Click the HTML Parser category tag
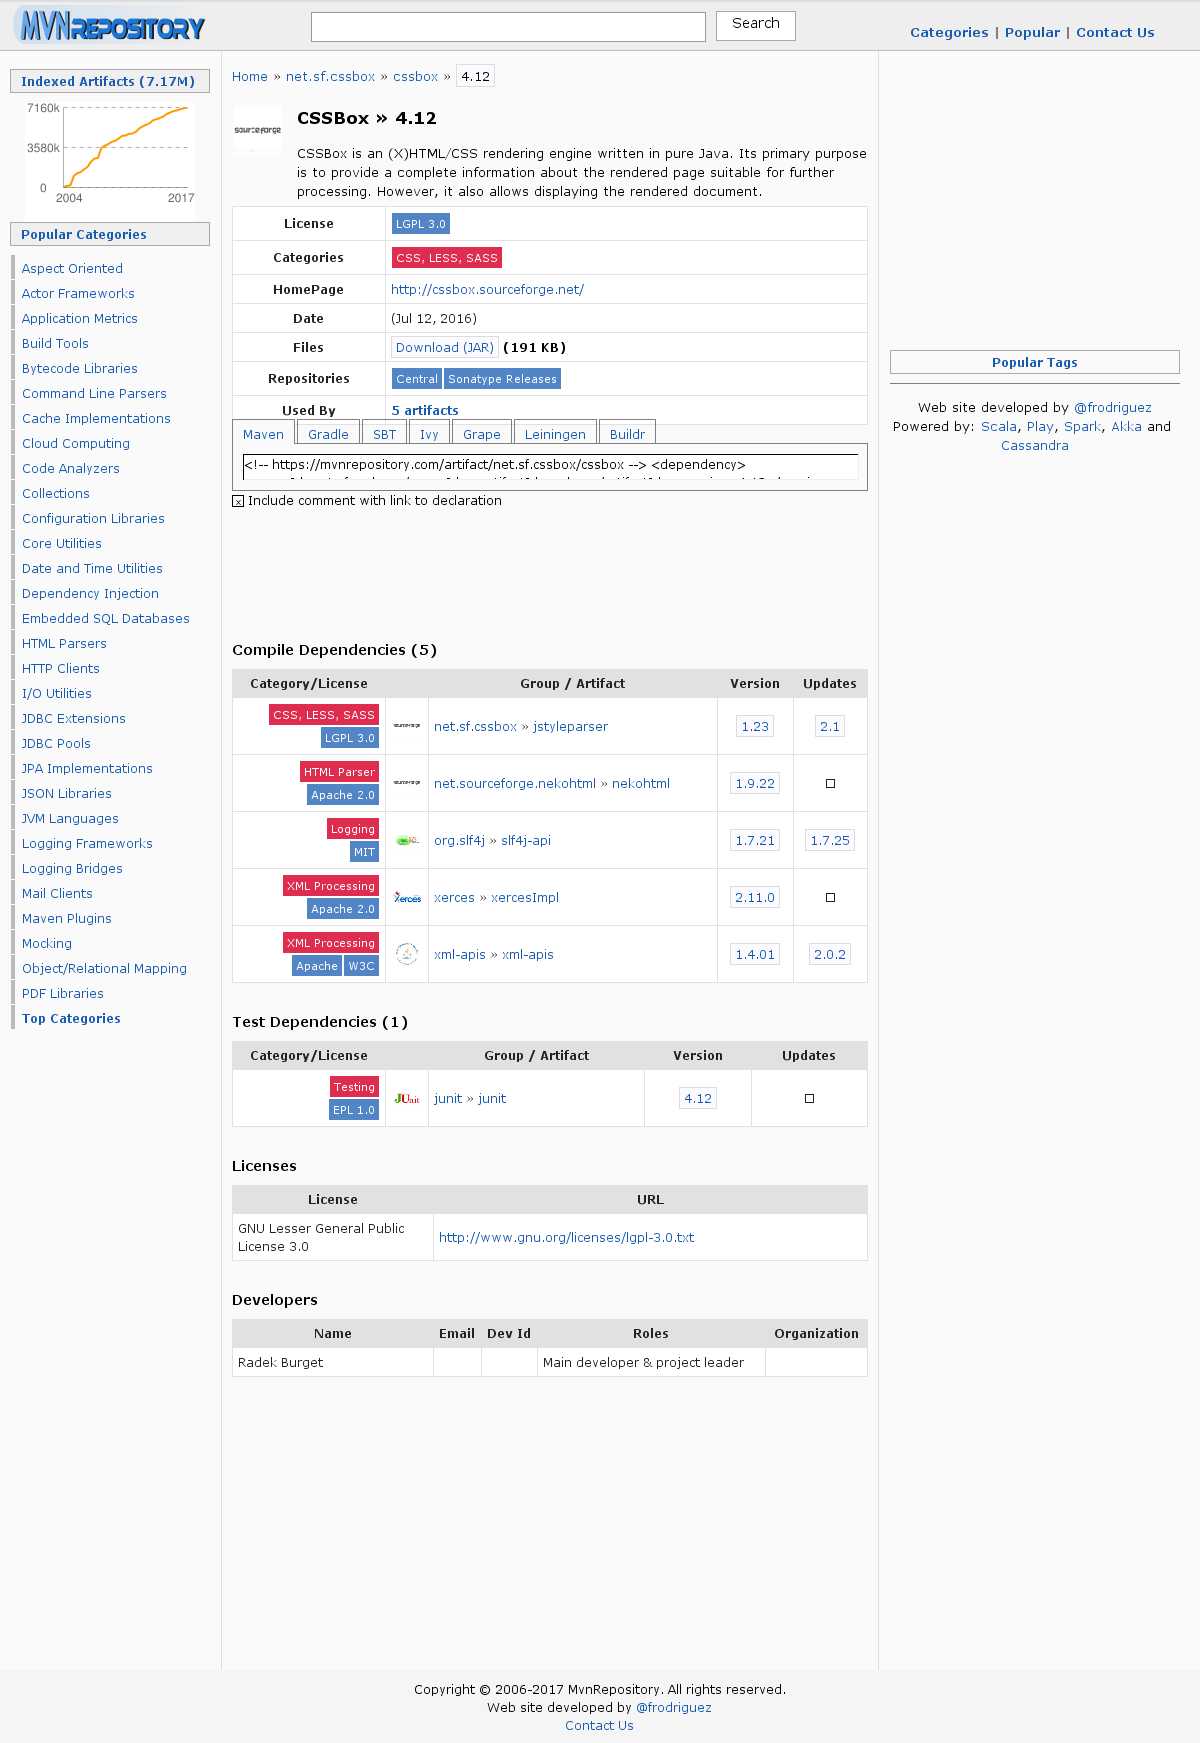1200x1743 pixels. pos(339,772)
